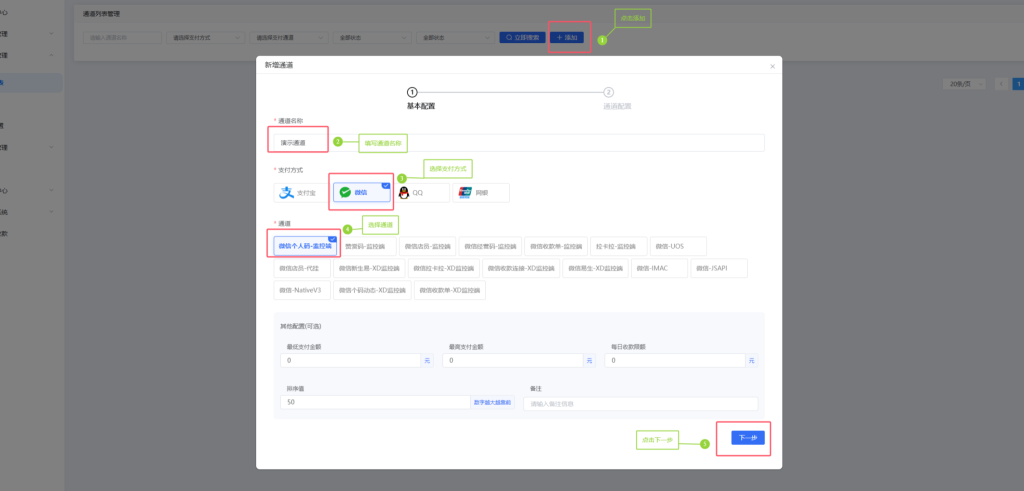Click the plus 添加 button
The height and width of the screenshot is (491, 1024).
tap(567, 38)
